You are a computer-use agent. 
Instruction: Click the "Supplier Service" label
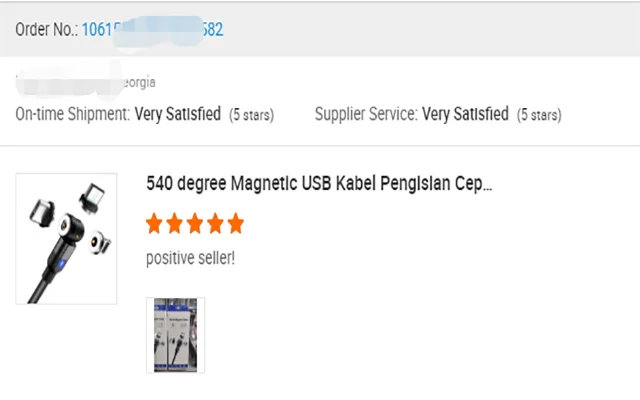366,114
